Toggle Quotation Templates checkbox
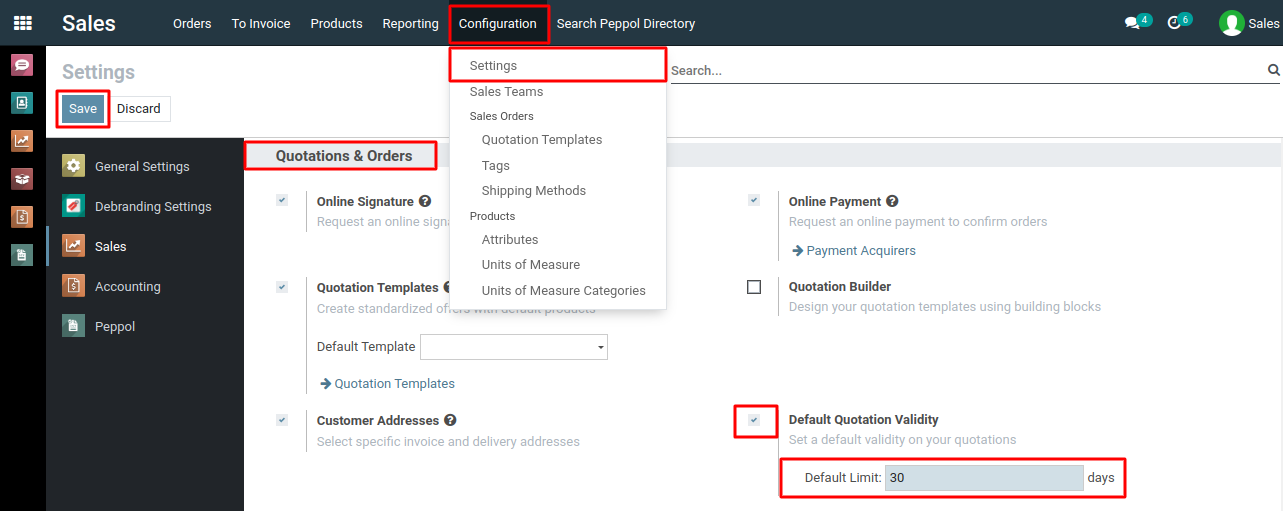This screenshot has width=1283, height=511. [x=282, y=287]
